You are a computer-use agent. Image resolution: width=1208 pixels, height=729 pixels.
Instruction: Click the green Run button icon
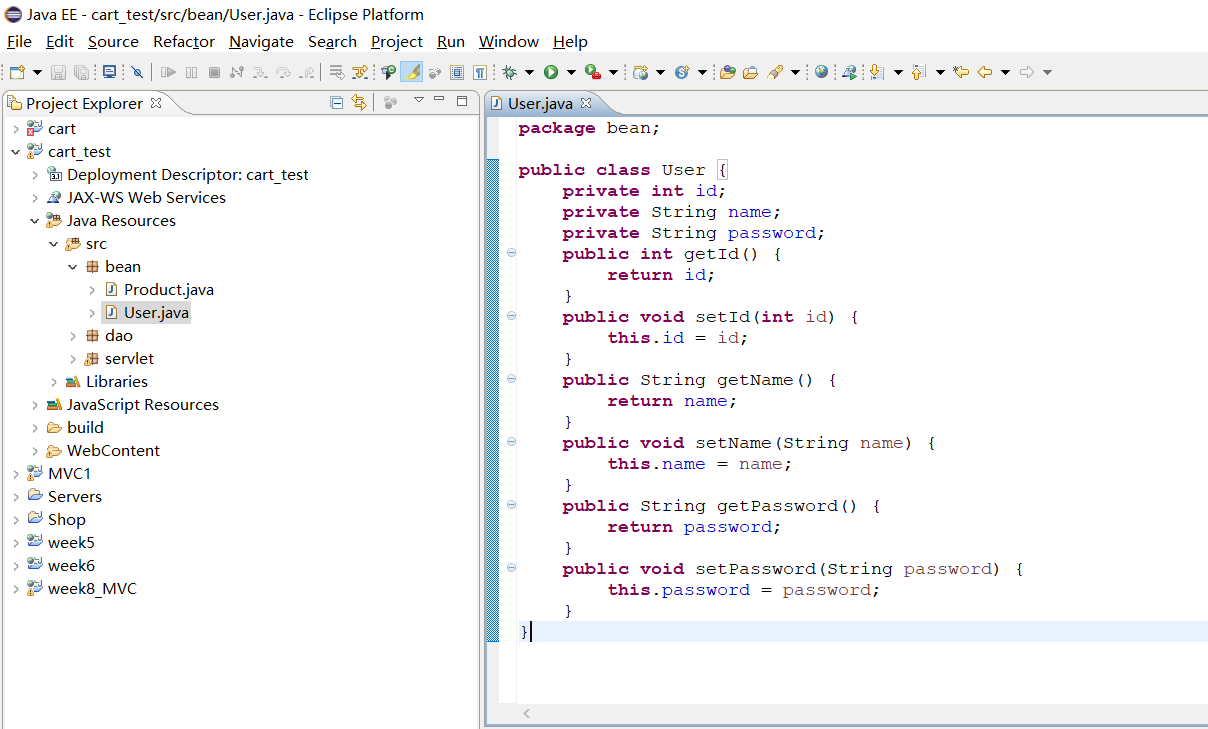(551, 72)
